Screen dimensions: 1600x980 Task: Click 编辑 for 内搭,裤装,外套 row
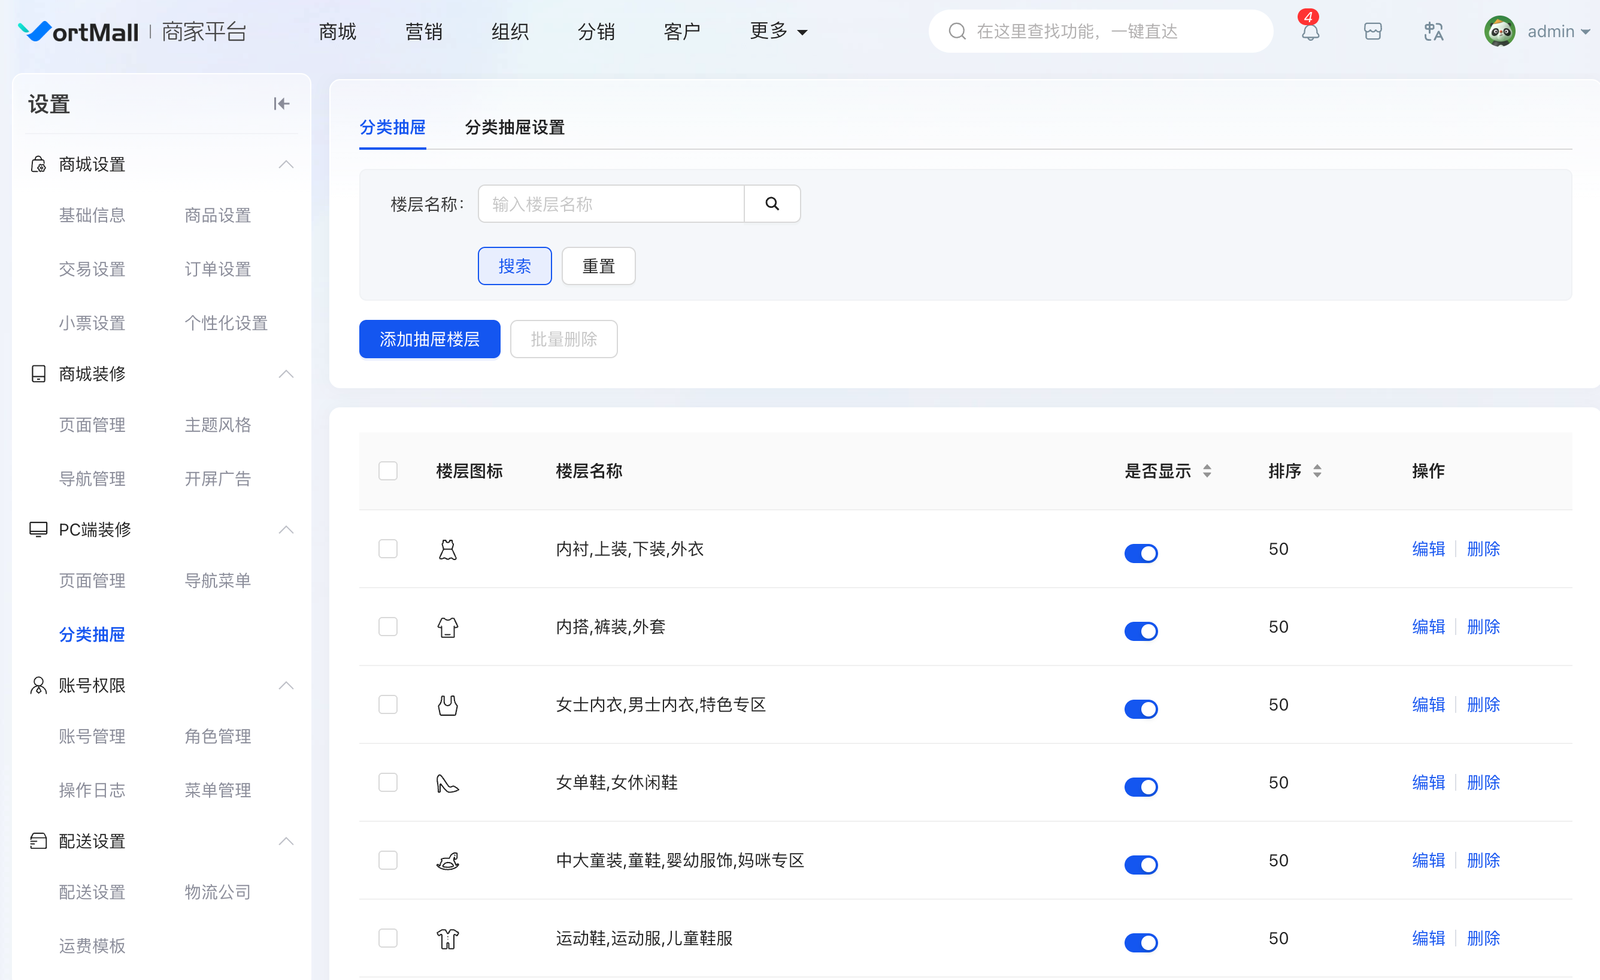(1428, 627)
